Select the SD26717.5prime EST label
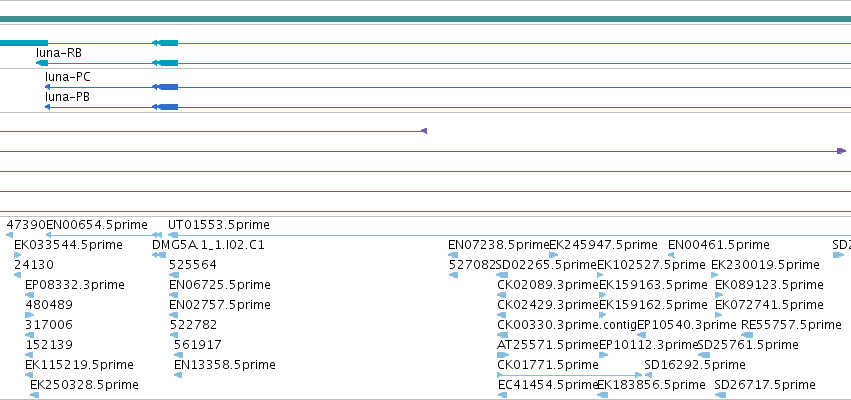The height and width of the screenshot is (400, 851). 765,385
